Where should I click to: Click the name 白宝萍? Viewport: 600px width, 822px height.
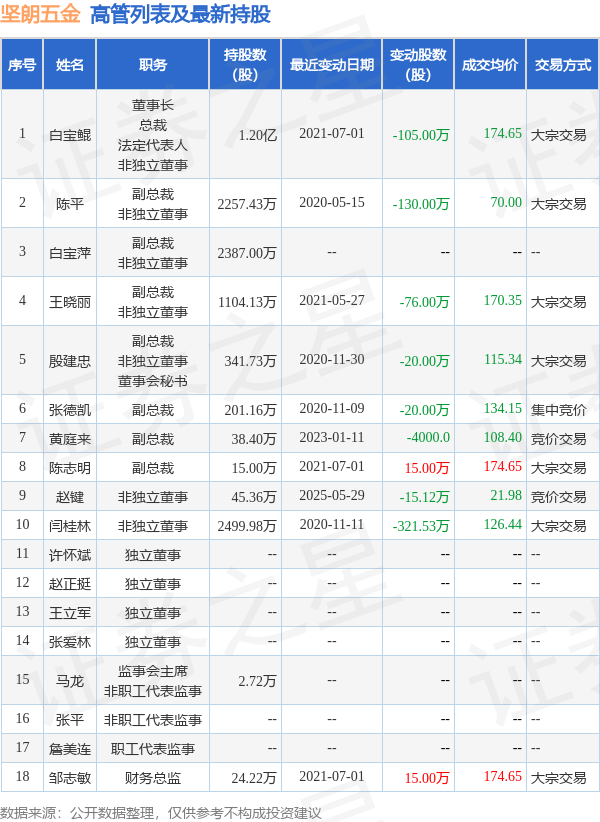click(x=70, y=253)
